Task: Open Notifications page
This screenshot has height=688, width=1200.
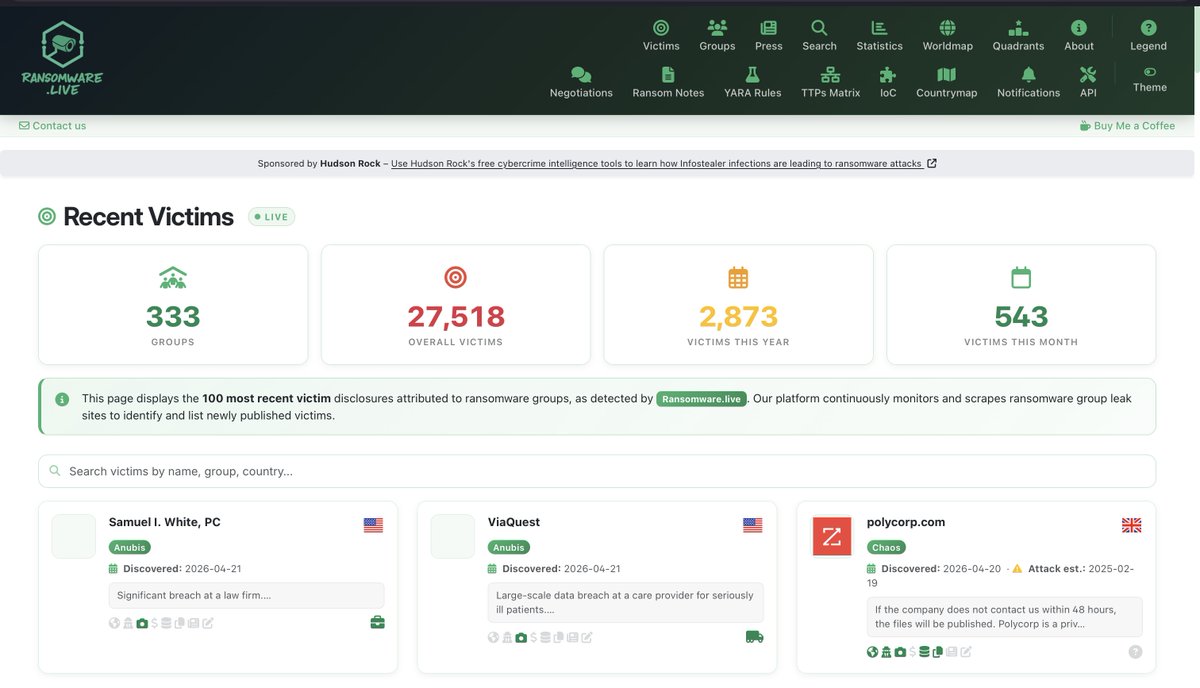Action: 1028,82
